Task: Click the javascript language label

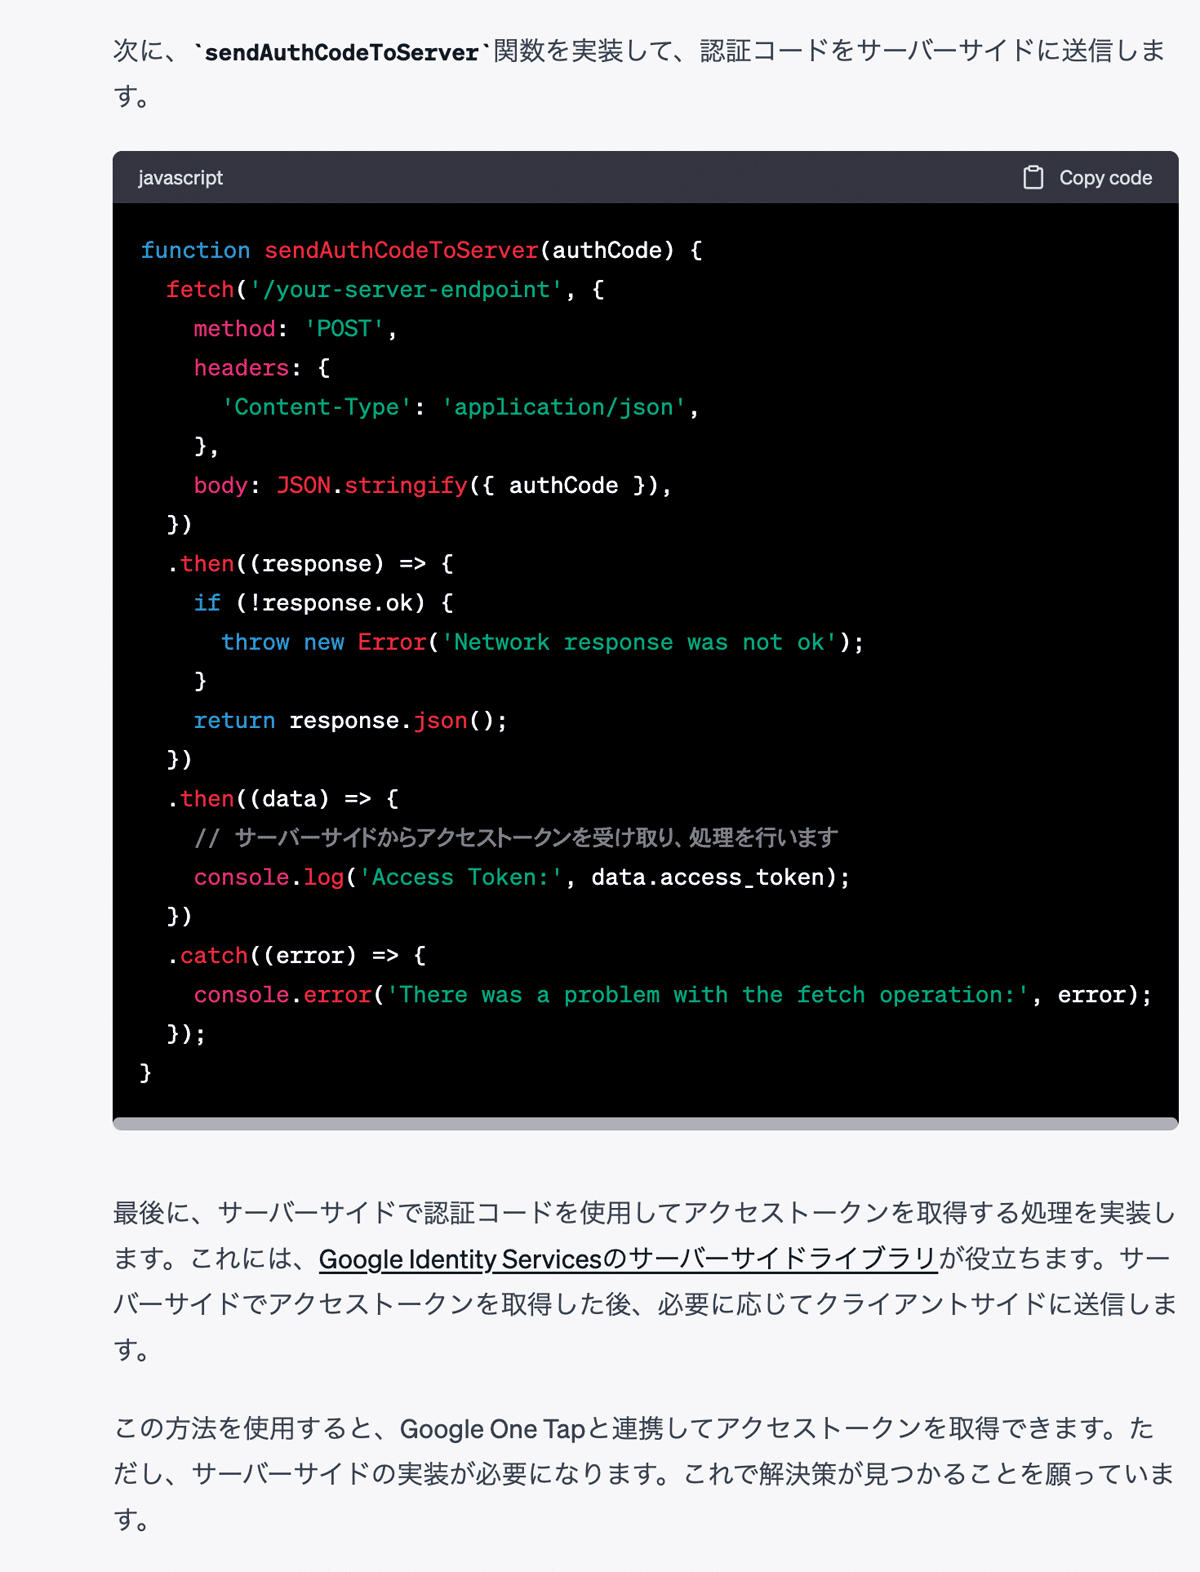Action: (180, 177)
